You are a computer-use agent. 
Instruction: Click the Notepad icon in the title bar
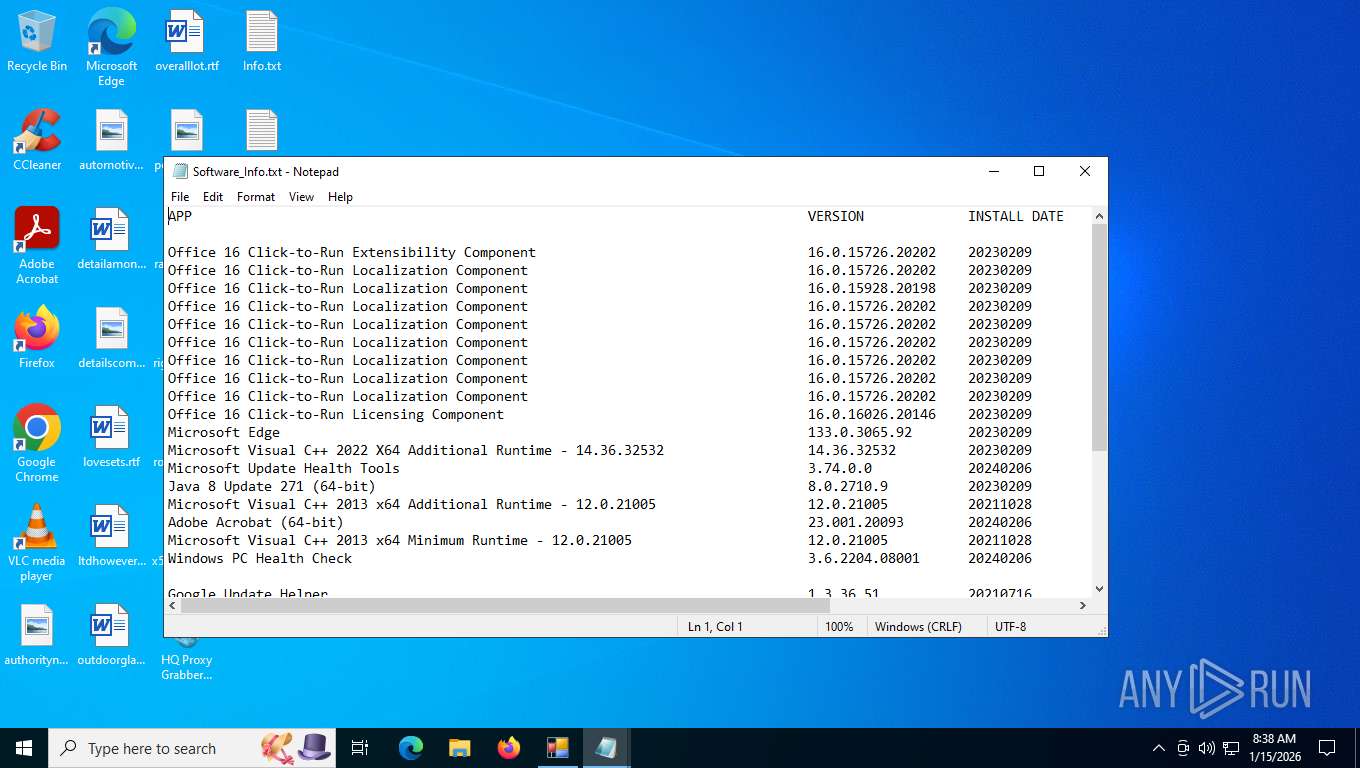tap(180, 171)
